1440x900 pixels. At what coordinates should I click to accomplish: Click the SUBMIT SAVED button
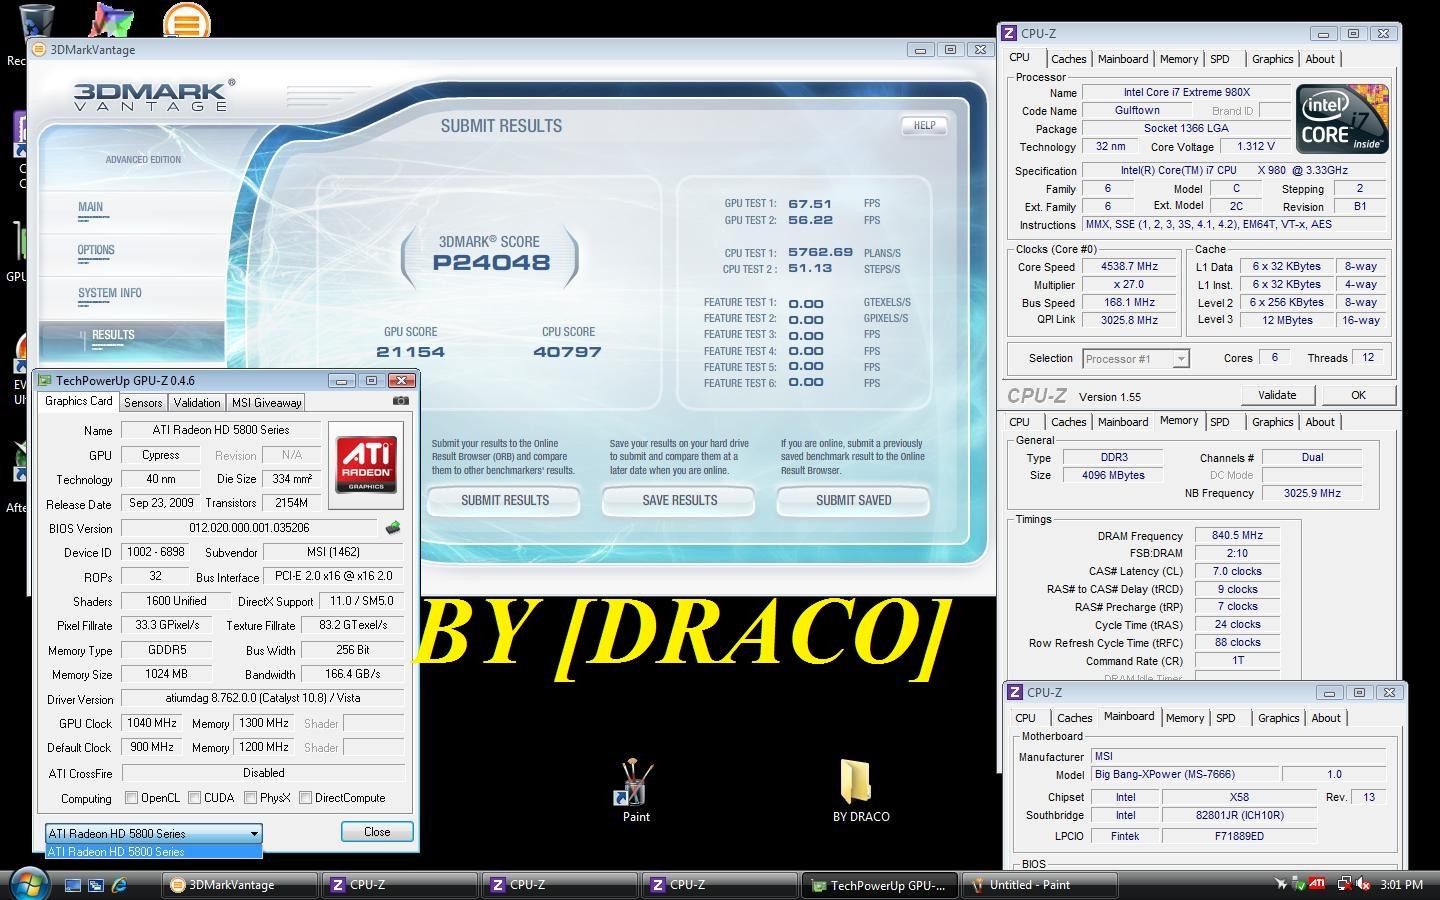pyautogui.click(x=853, y=501)
